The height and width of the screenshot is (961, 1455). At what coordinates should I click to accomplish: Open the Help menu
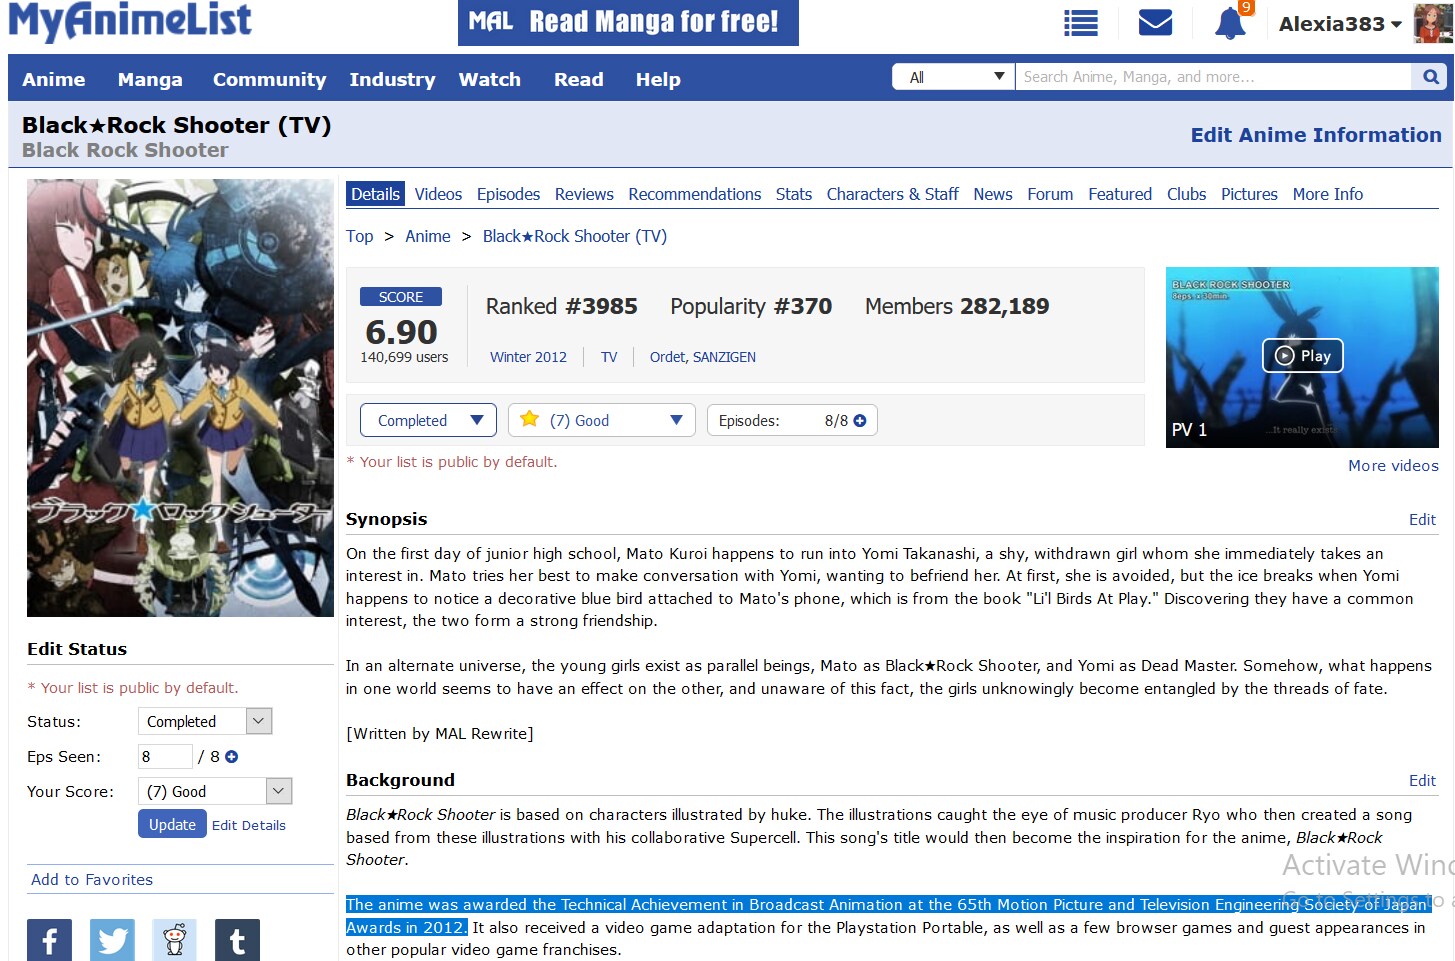[x=658, y=79]
